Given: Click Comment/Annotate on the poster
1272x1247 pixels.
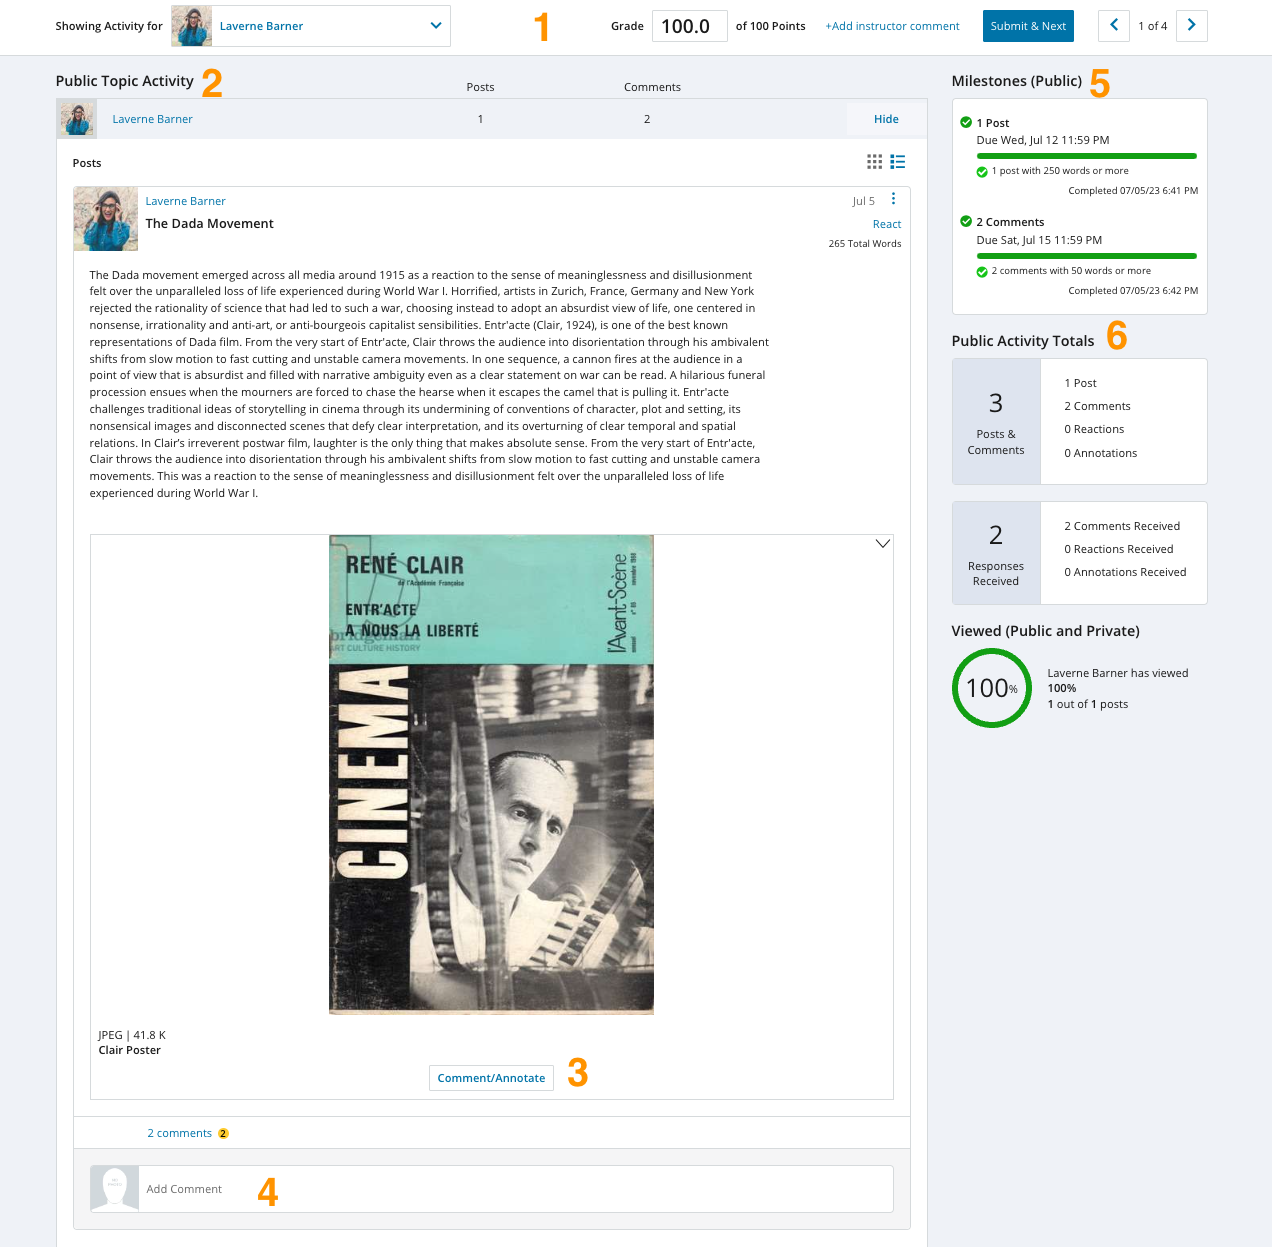Looking at the screenshot, I should click(x=491, y=1078).
